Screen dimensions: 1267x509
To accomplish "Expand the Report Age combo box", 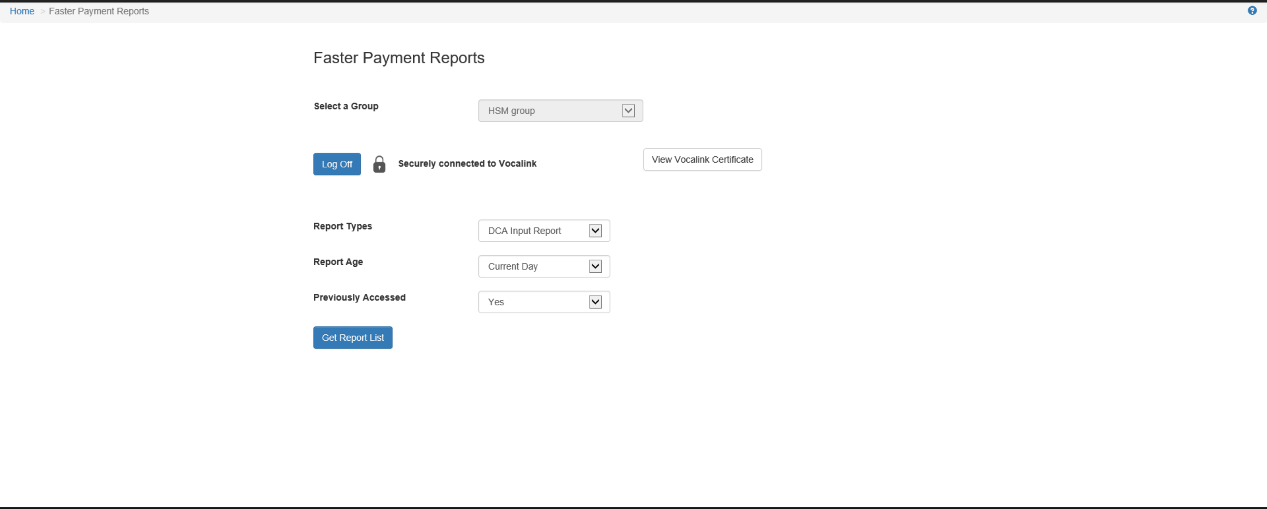I will pyautogui.click(x=534, y=267).
